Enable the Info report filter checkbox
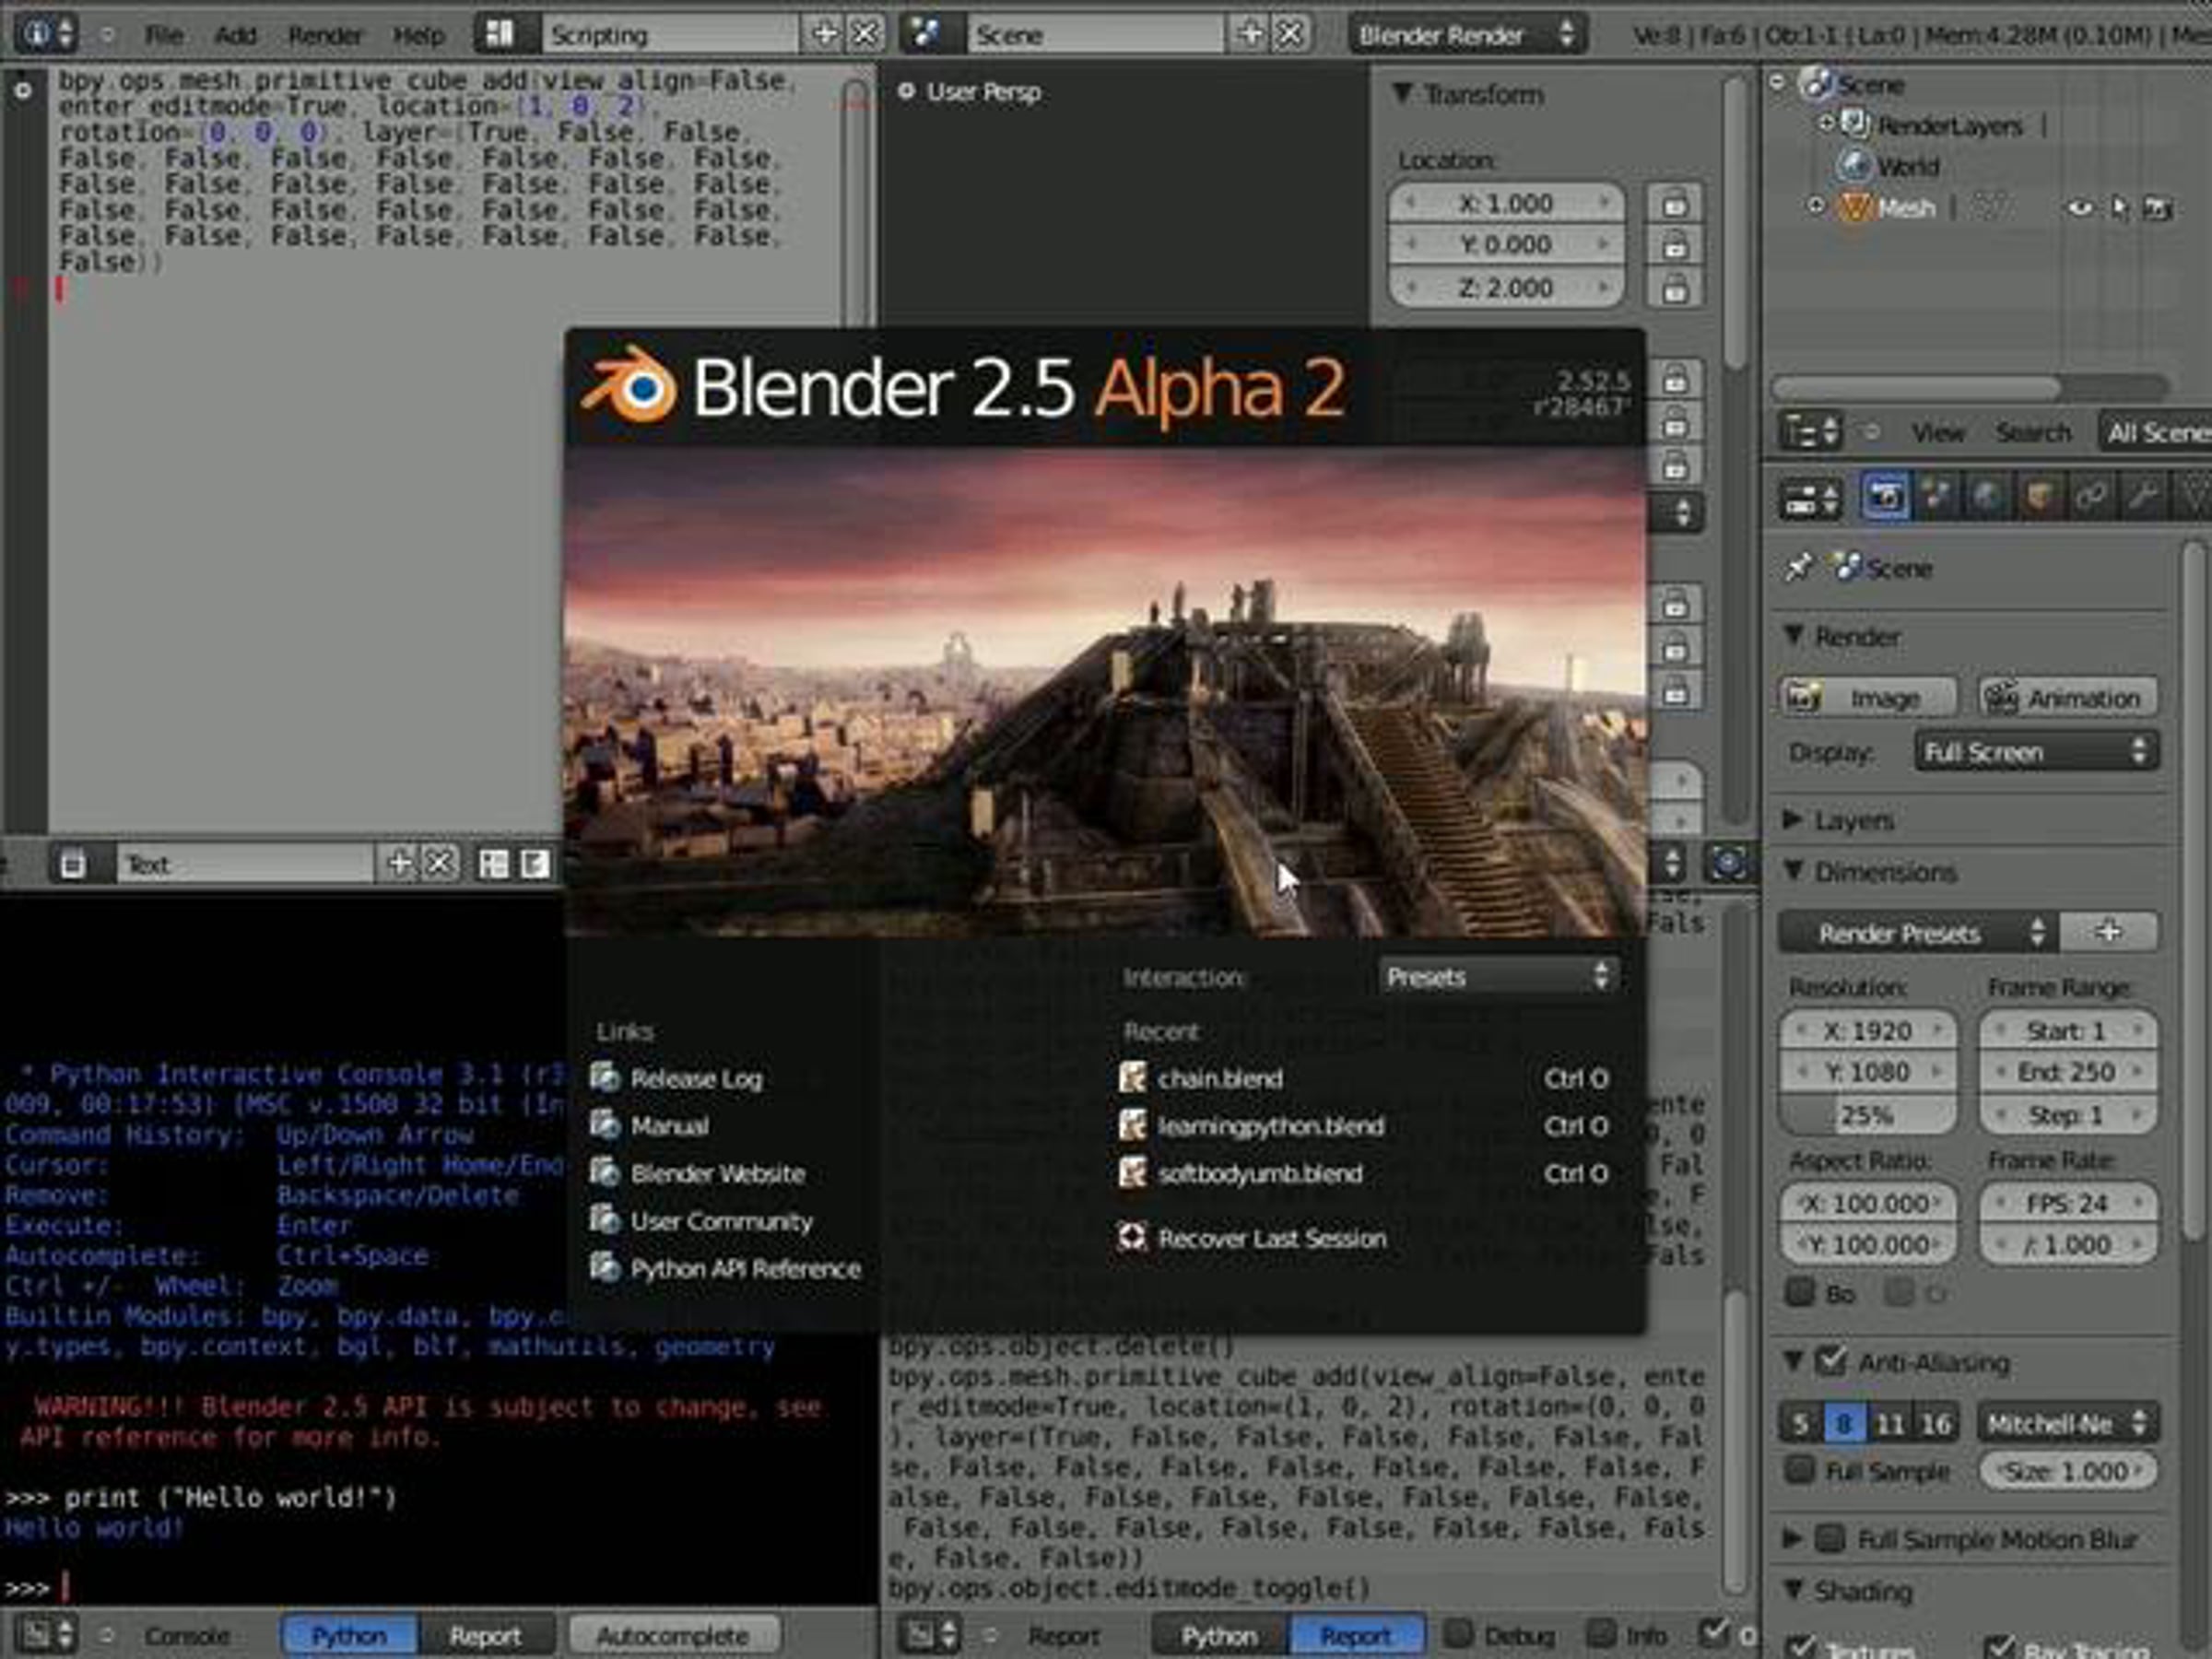The width and height of the screenshot is (2212, 1659). point(1601,1634)
